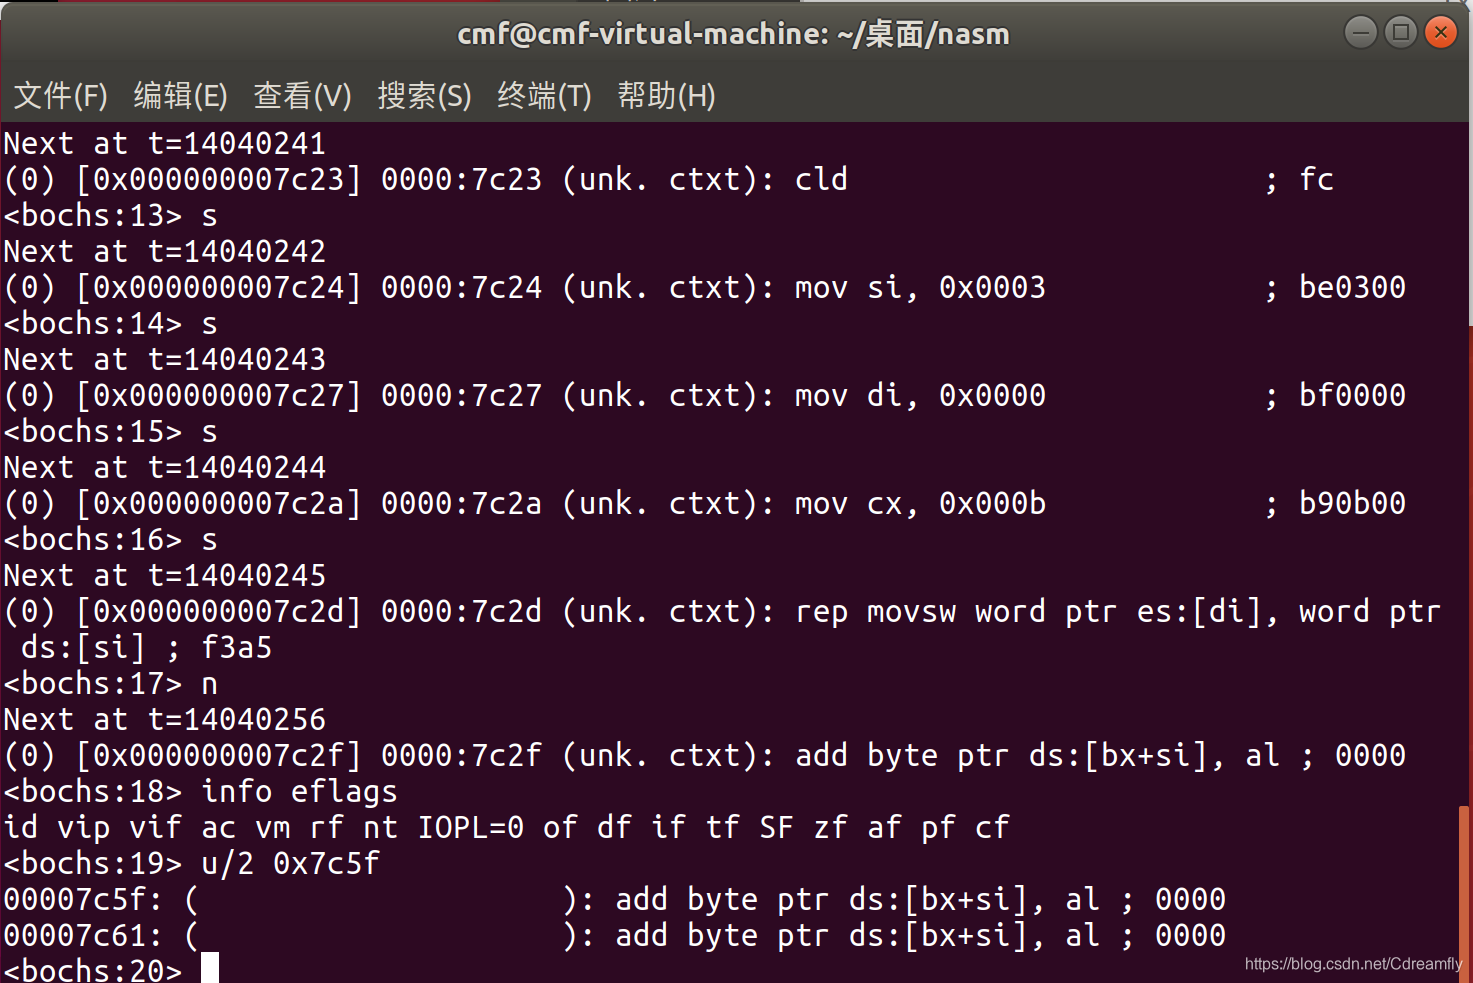The height and width of the screenshot is (983, 1473).
Task: Click the 'u/2 0x7c5f' command
Action: coord(290,863)
